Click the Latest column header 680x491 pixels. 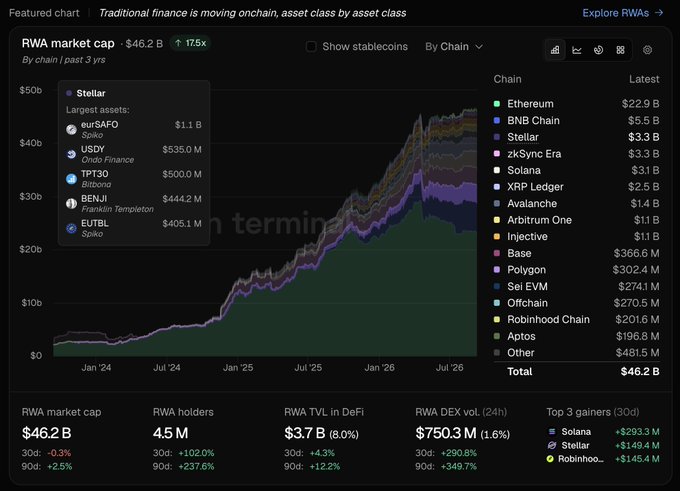coord(644,79)
